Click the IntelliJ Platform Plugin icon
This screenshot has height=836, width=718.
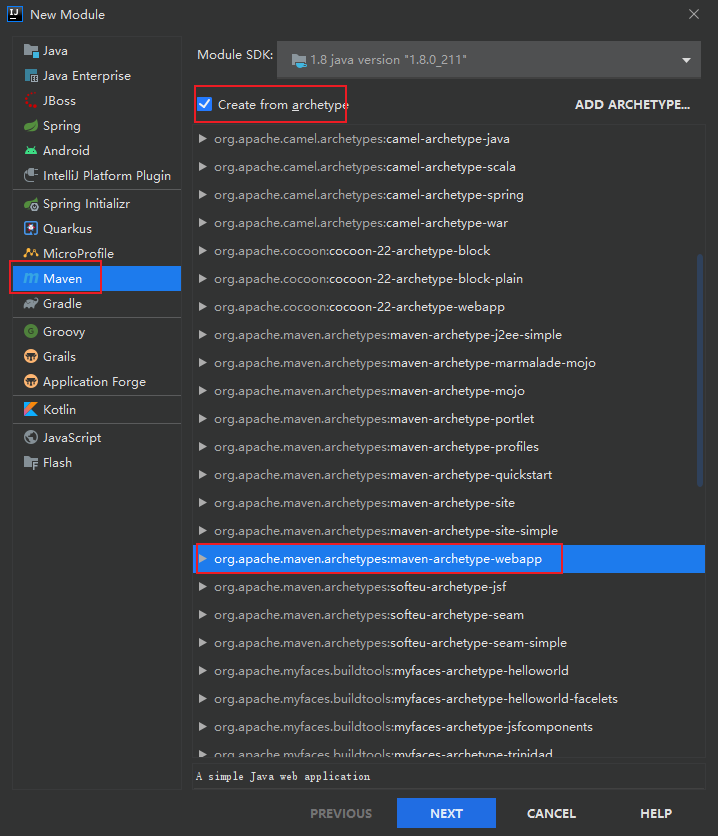click(31, 175)
